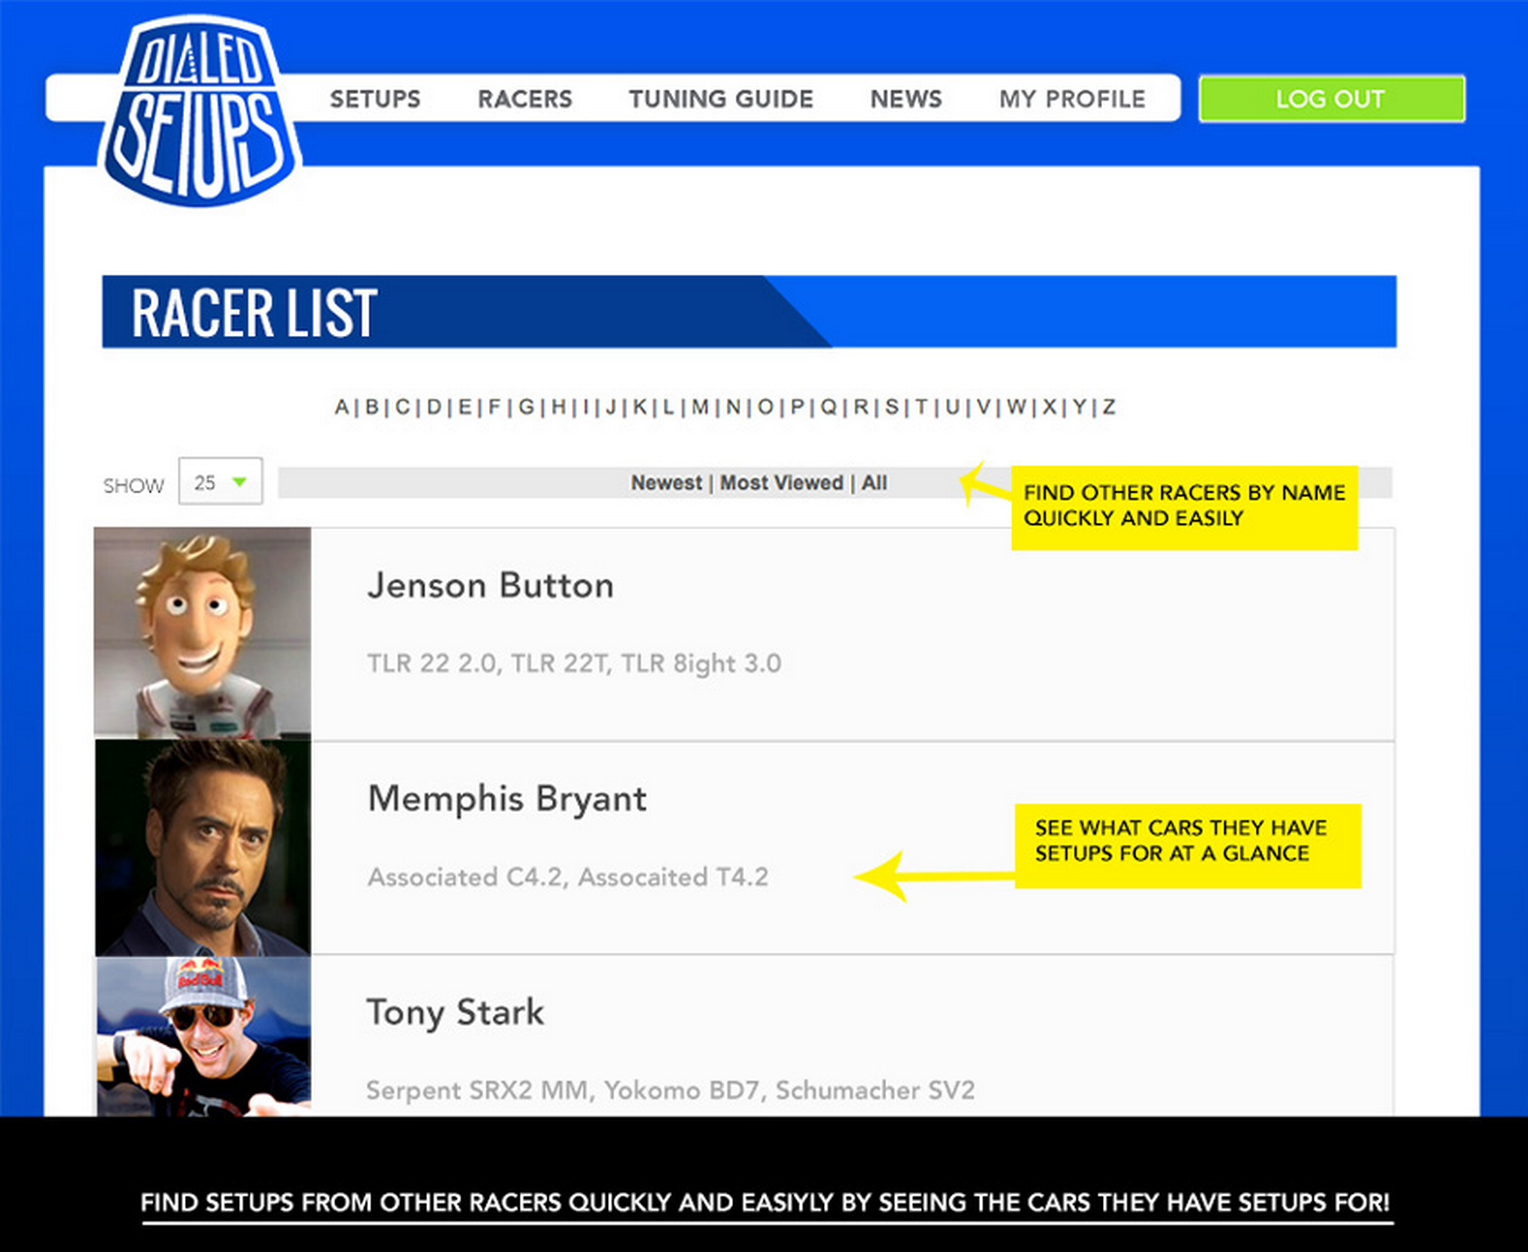Click the RACER LIST heading
1528x1252 pixels.
tap(254, 313)
